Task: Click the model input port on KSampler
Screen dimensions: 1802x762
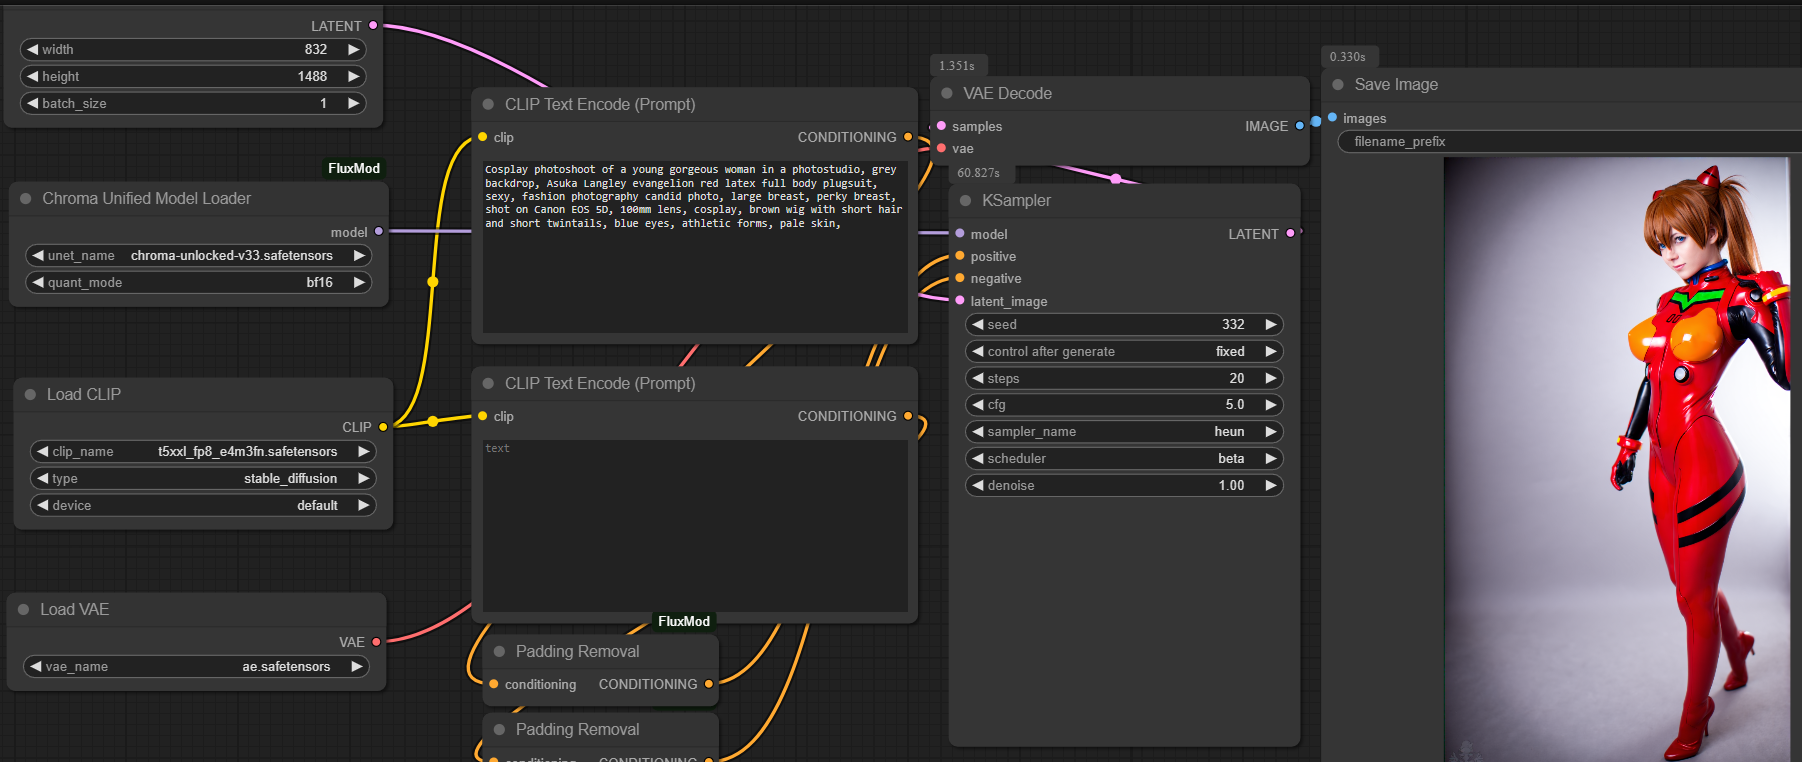Action: coord(960,234)
